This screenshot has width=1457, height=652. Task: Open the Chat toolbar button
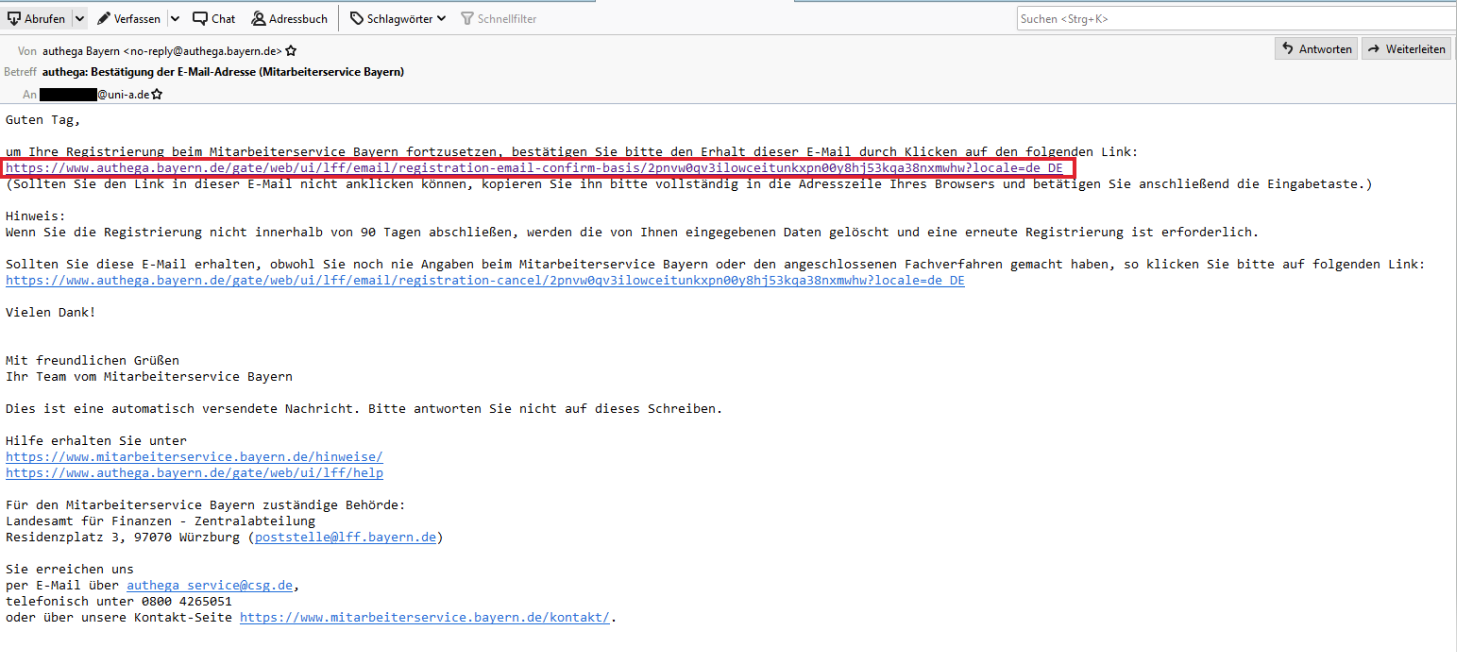tap(214, 19)
